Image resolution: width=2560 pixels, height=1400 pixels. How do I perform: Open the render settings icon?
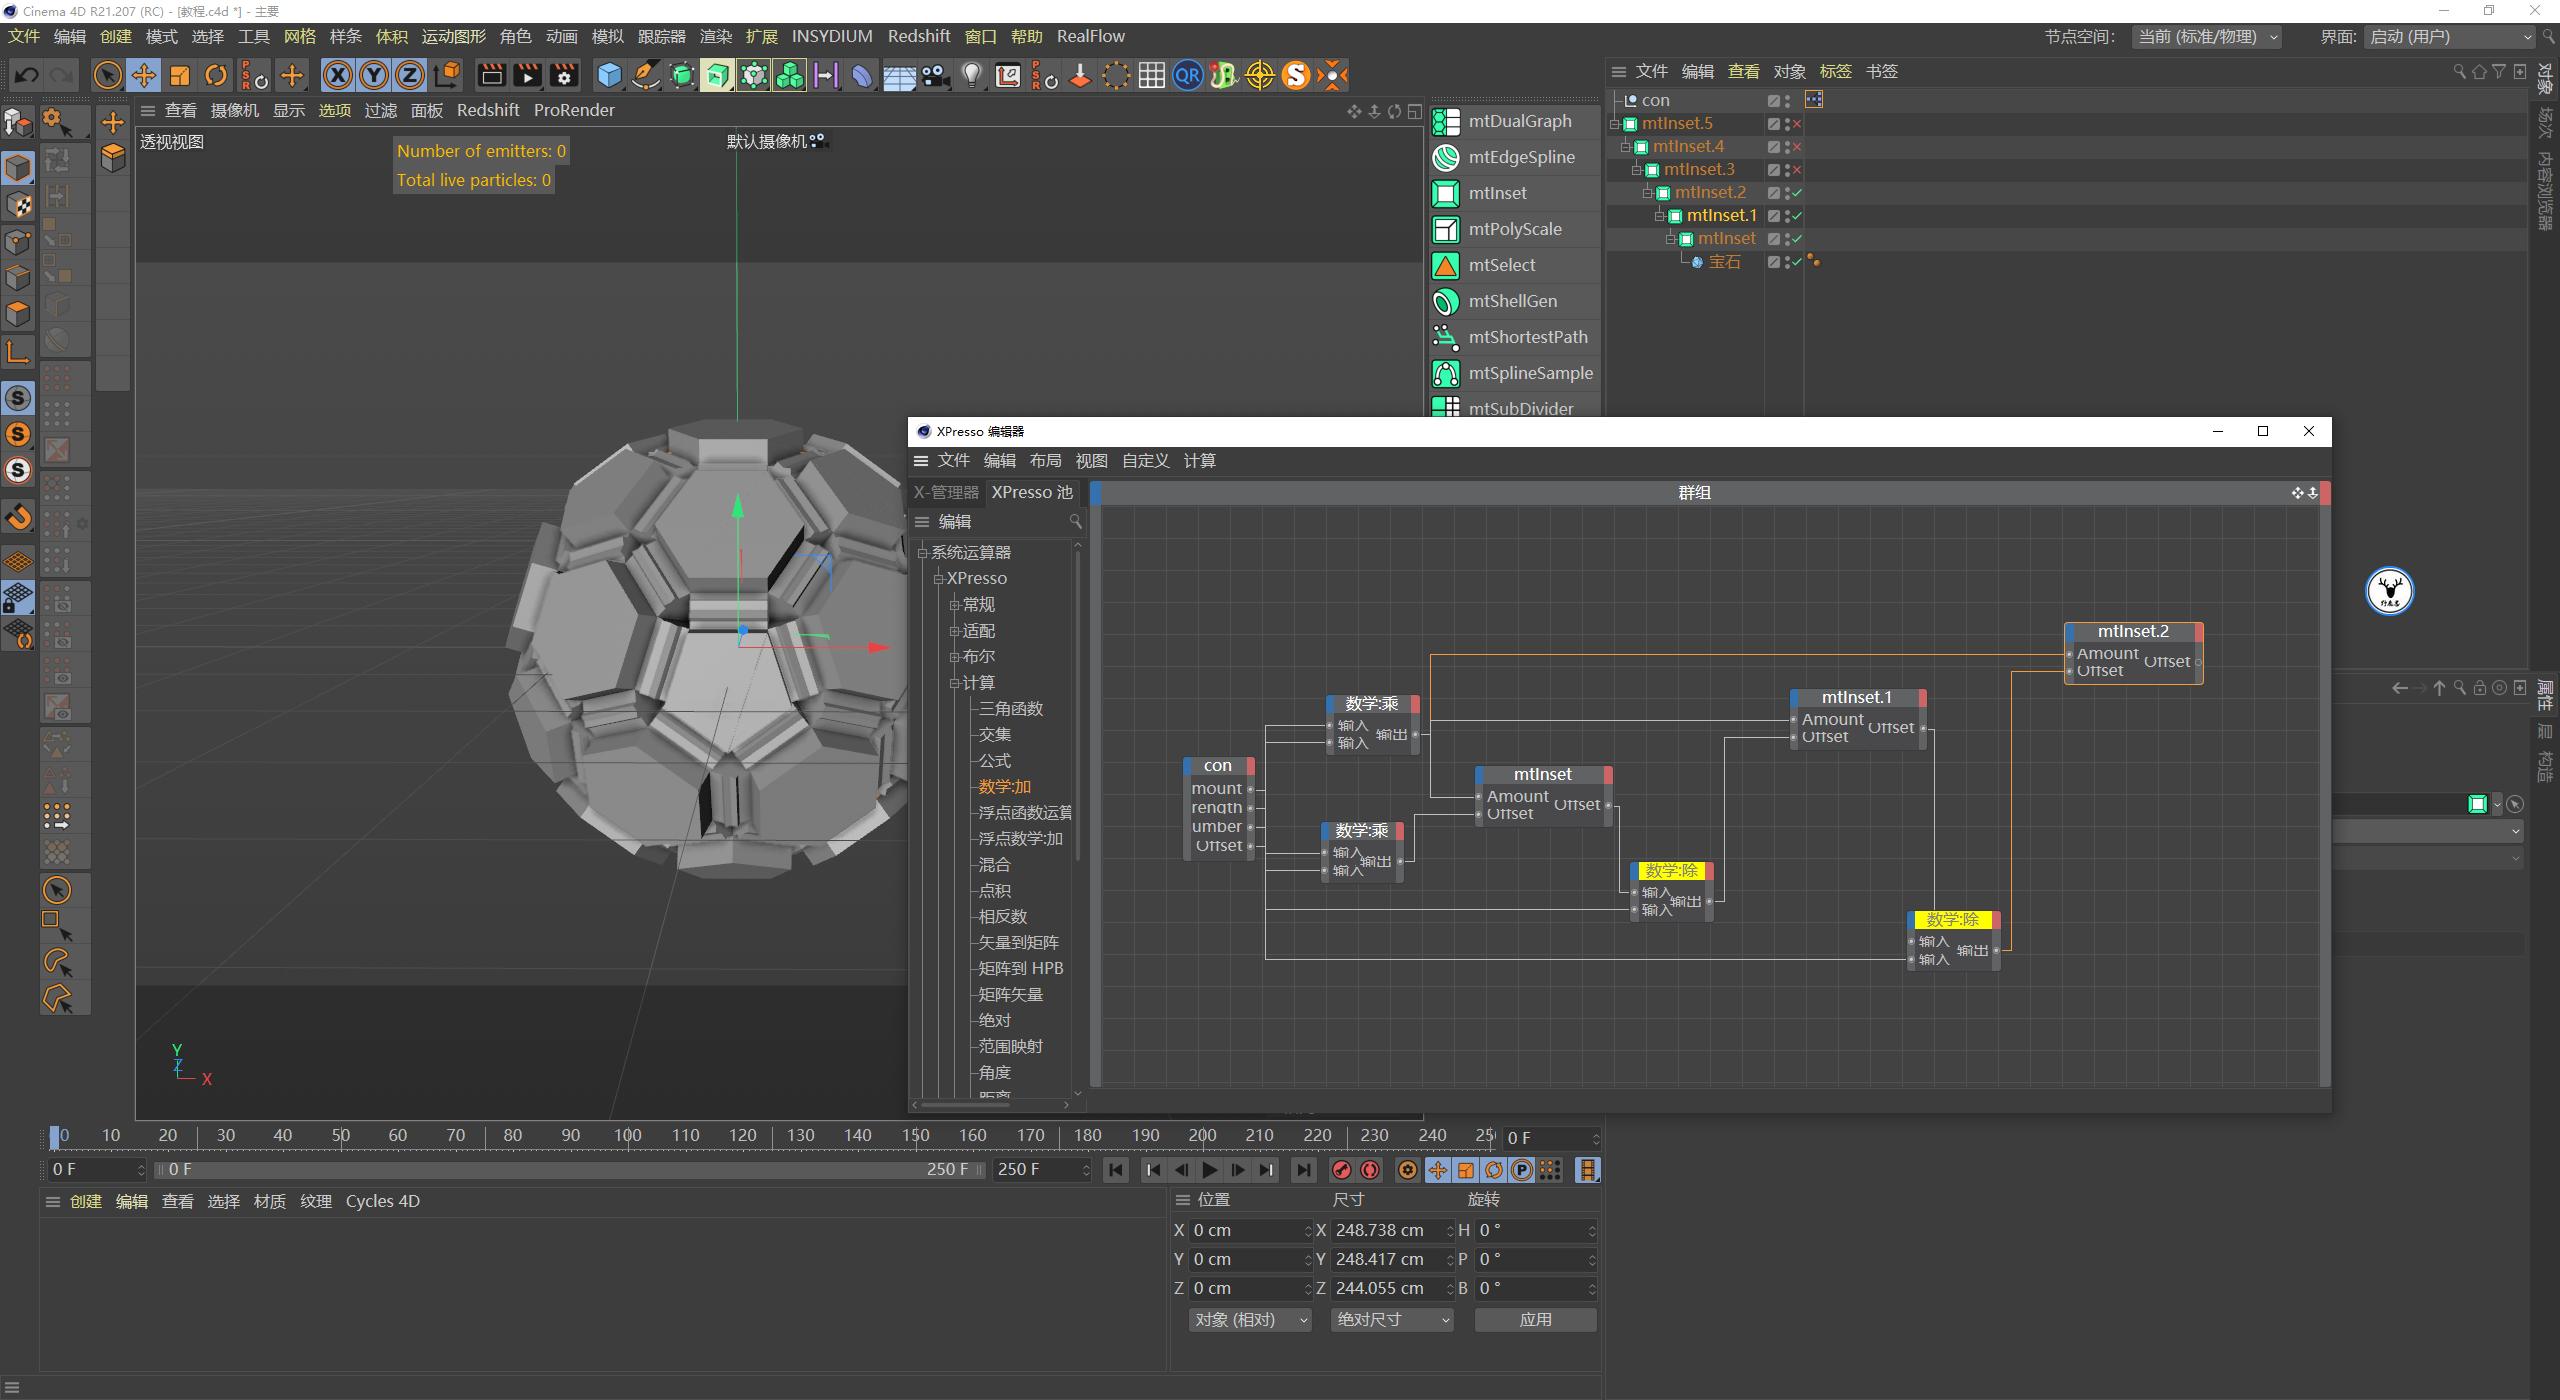pos(565,75)
